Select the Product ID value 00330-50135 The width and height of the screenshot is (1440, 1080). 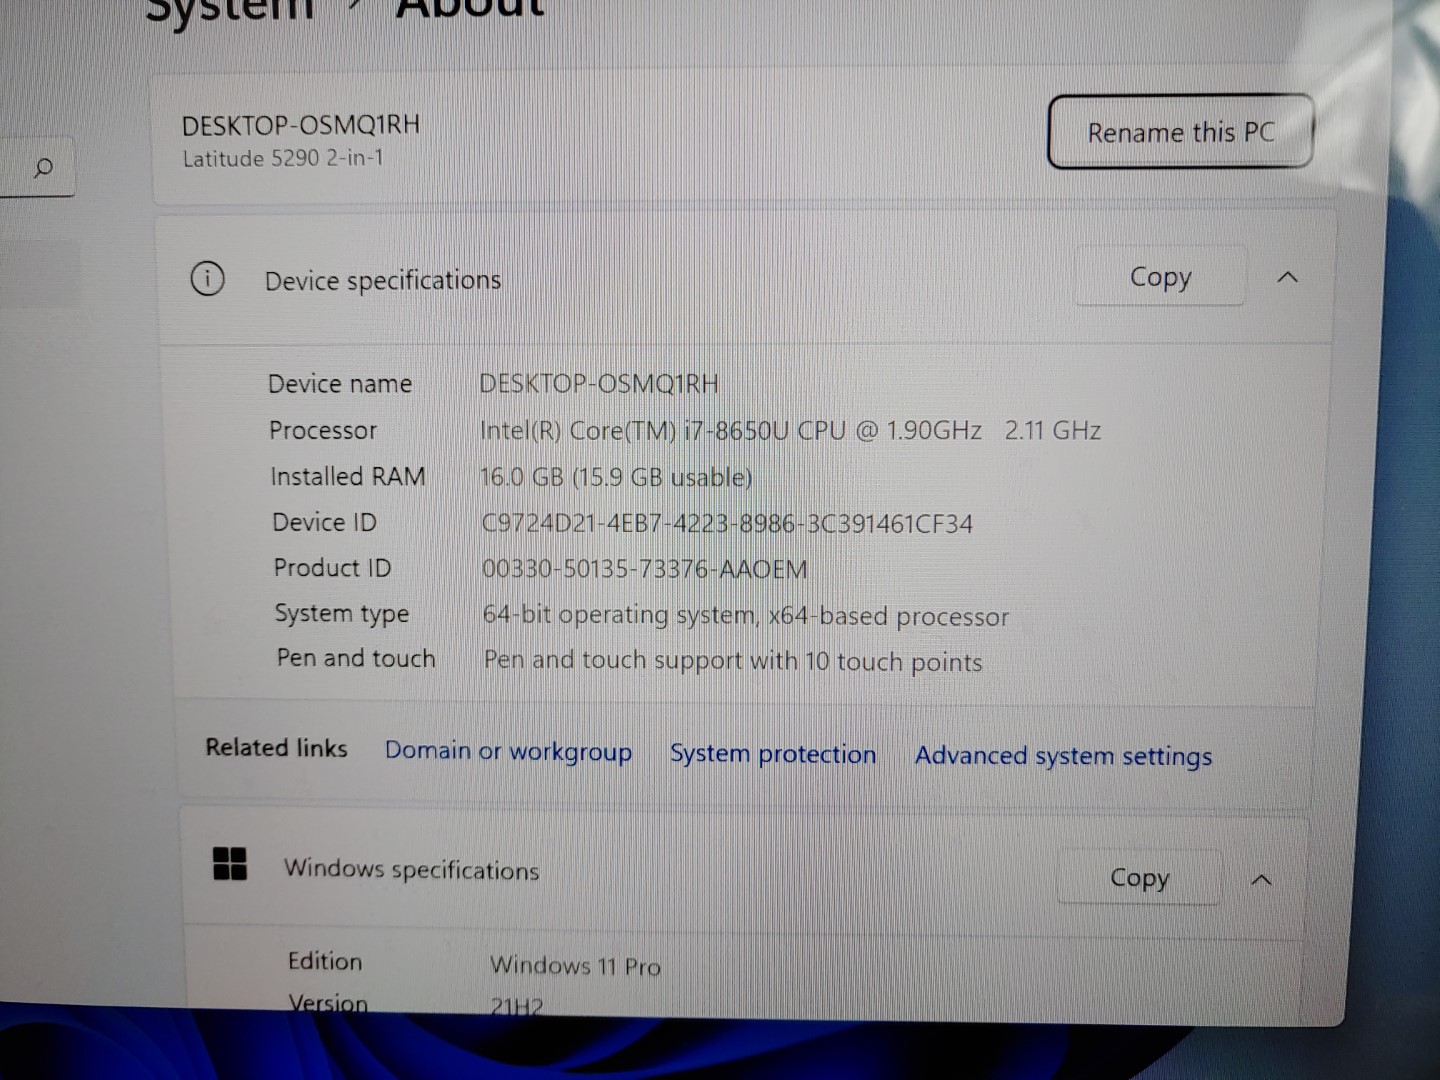[x=645, y=569]
